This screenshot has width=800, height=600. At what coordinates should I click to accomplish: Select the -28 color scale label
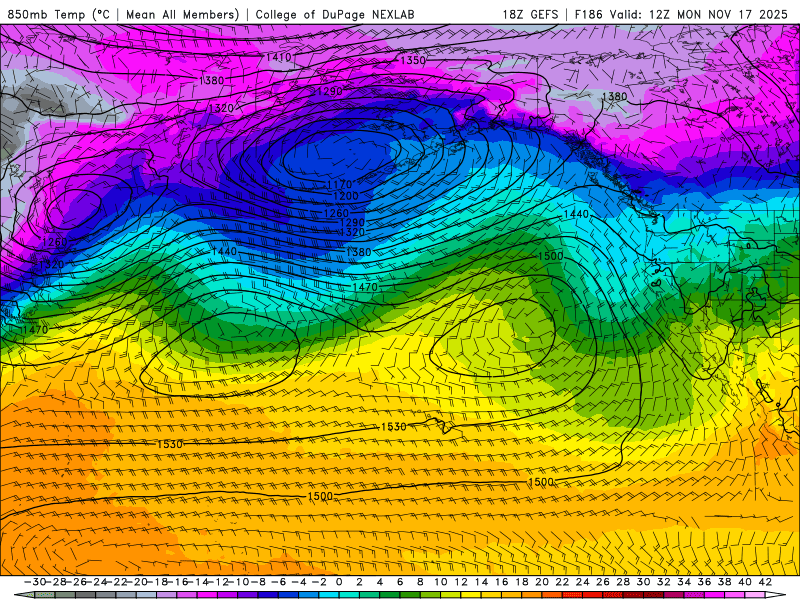57,582
